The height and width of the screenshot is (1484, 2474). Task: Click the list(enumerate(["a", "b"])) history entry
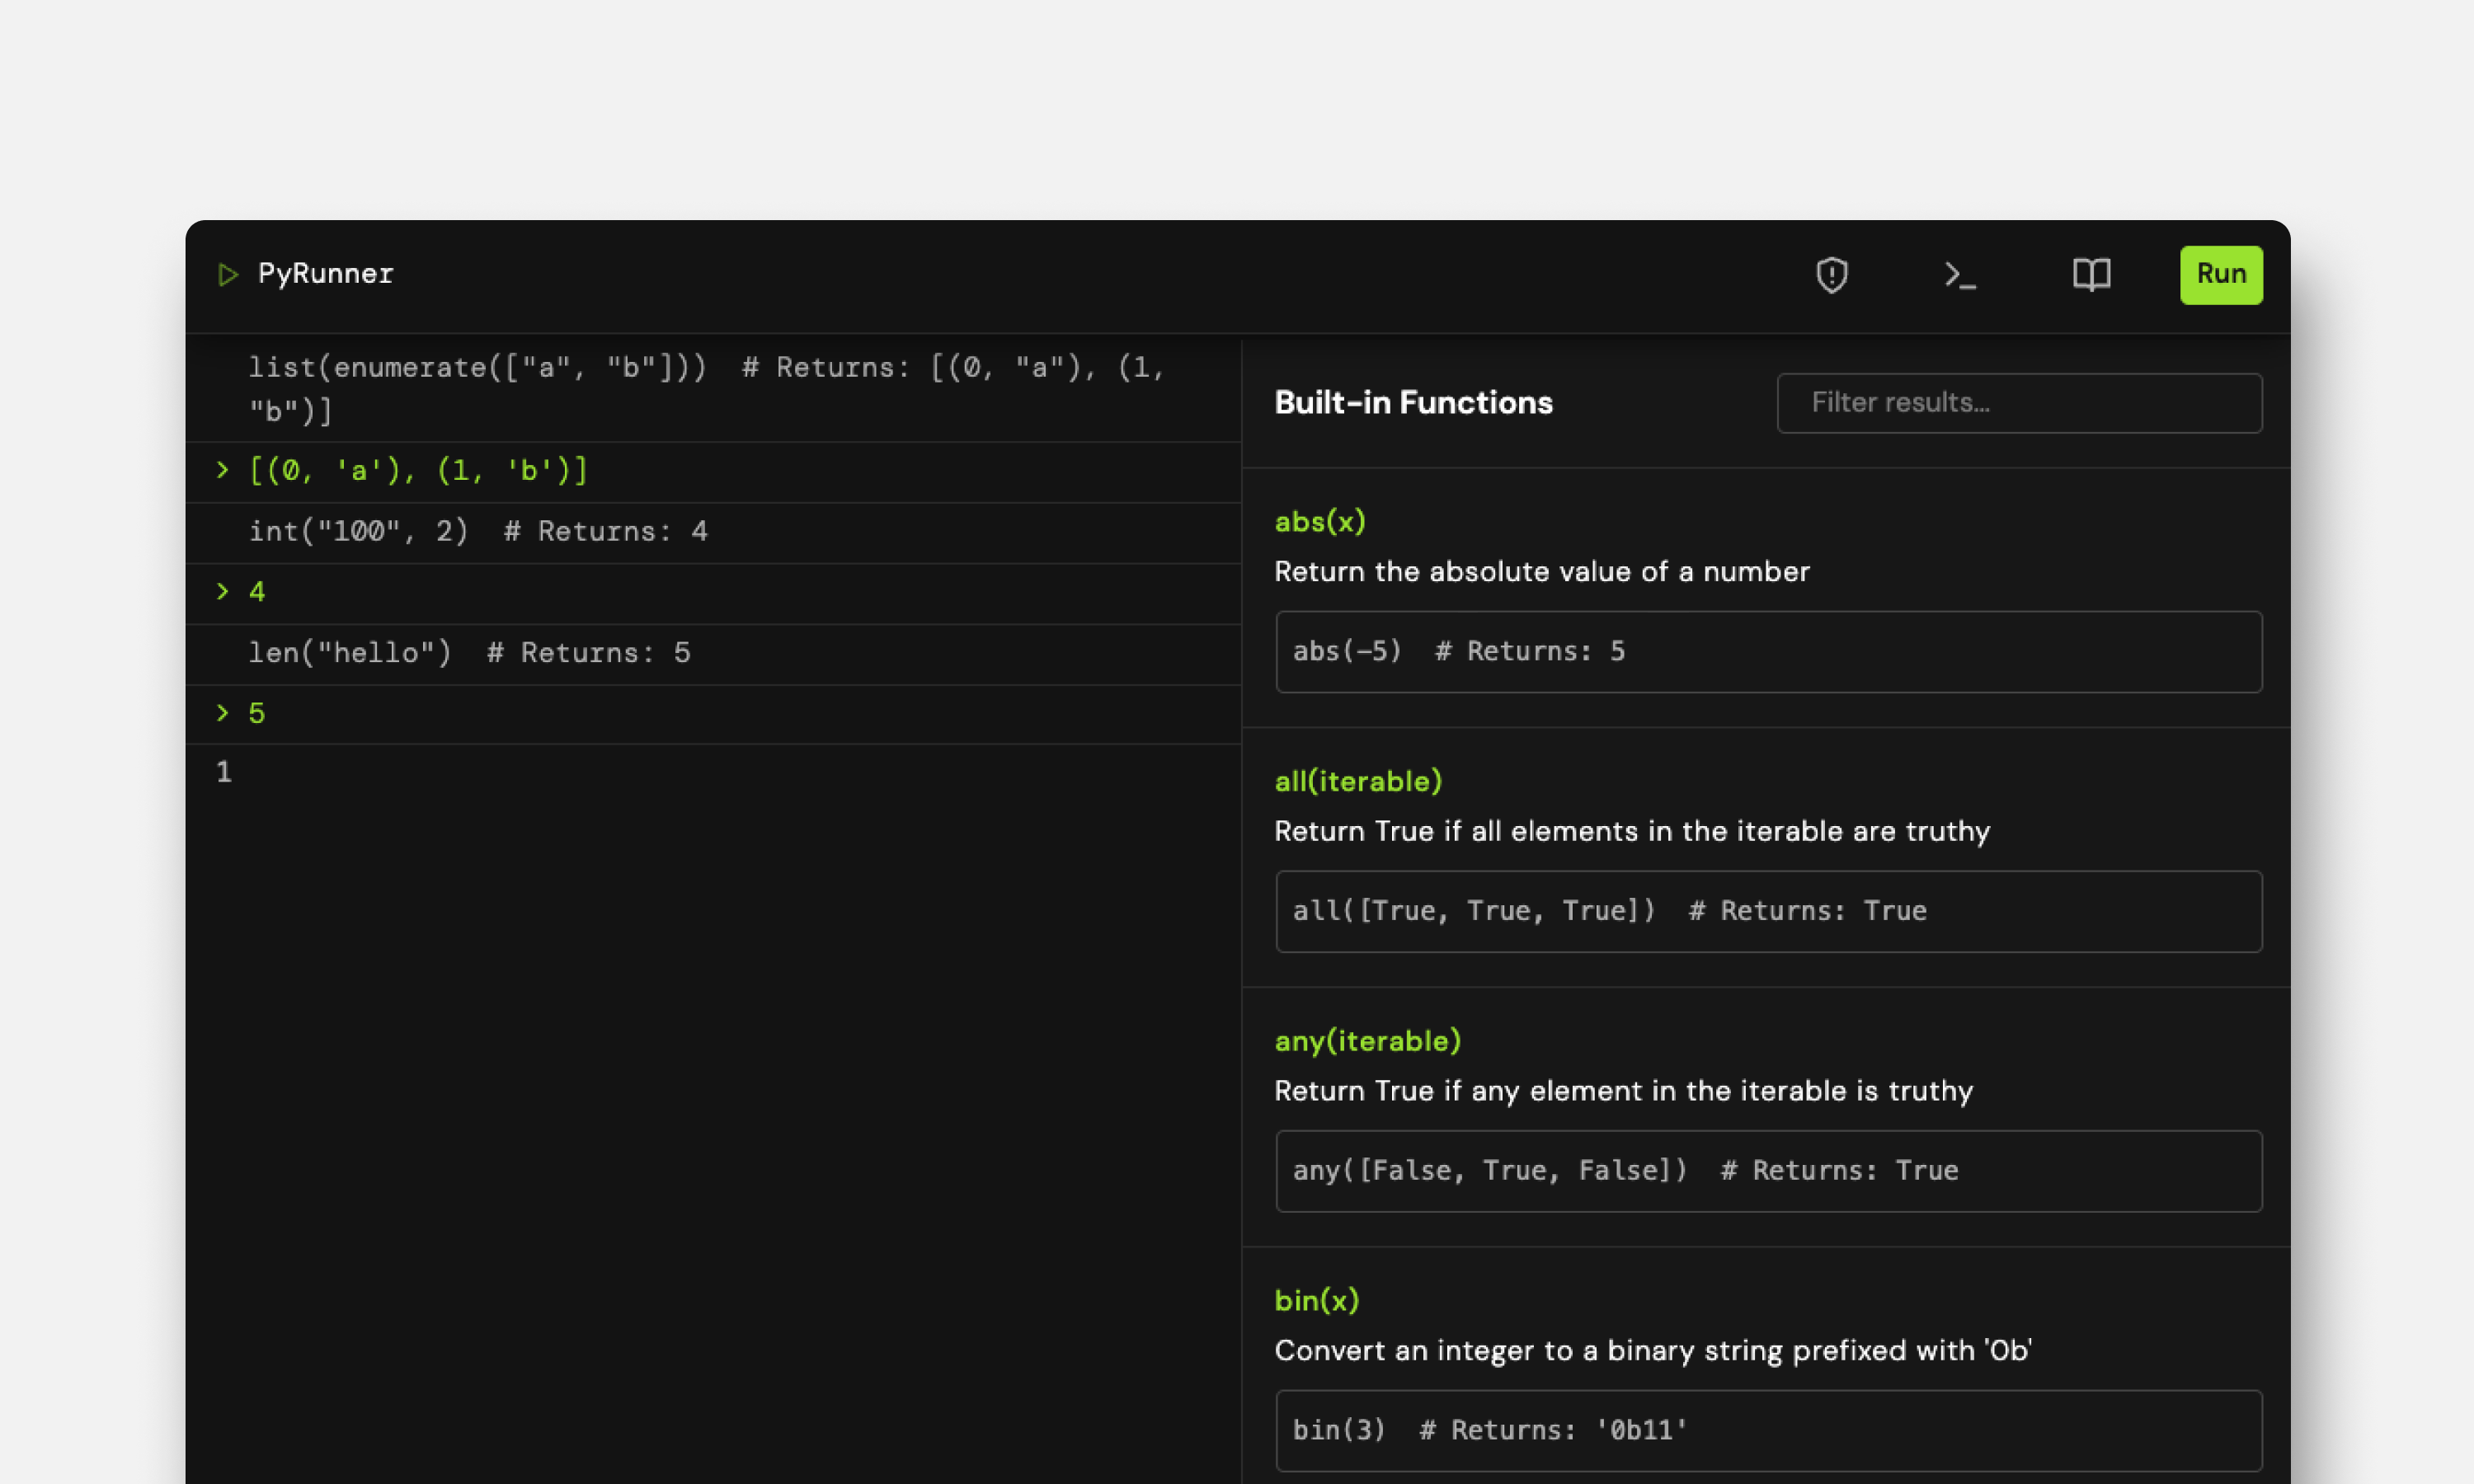[x=713, y=389]
